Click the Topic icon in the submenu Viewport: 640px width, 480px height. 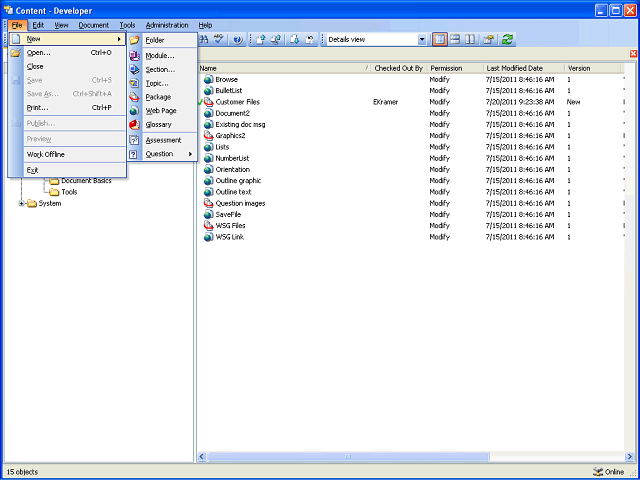point(134,83)
